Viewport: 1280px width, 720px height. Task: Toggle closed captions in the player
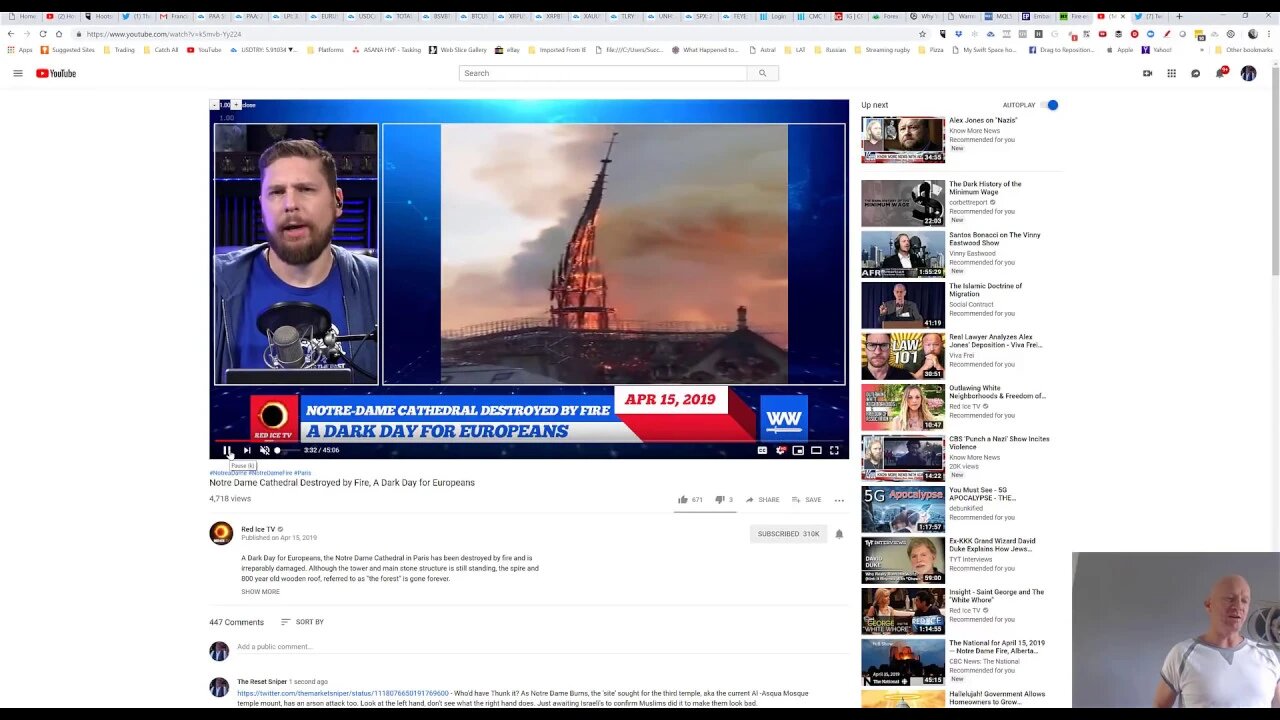pyautogui.click(x=762, y=450)
